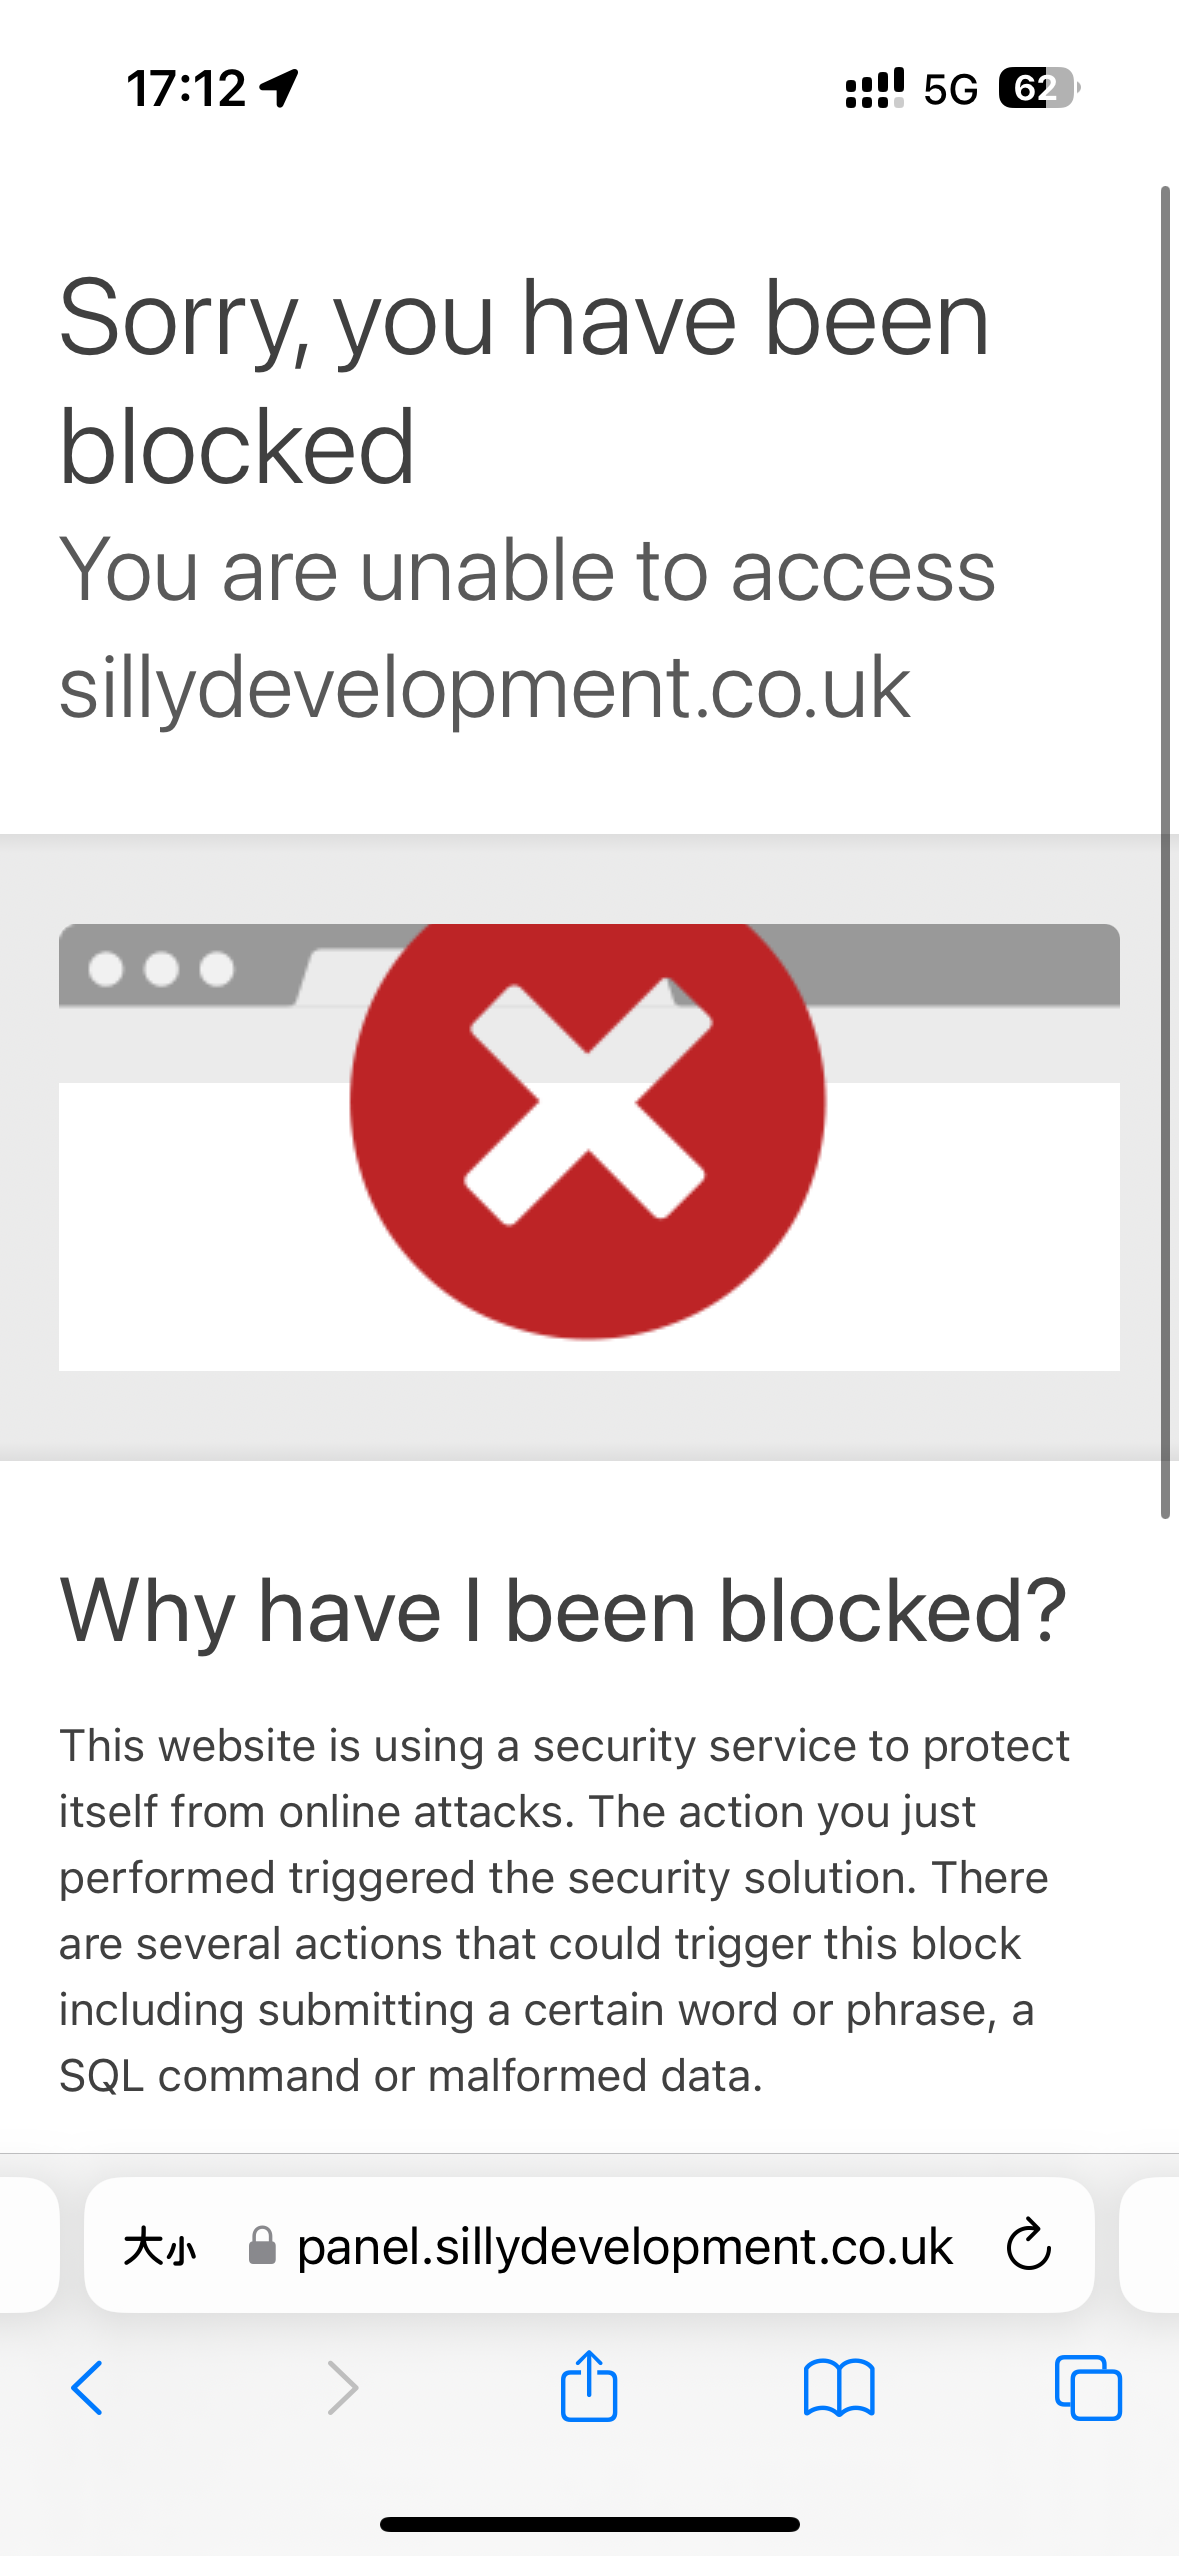Open the page size settings button
The height and width of the screenshot is (2556, 1179).
160,2247
